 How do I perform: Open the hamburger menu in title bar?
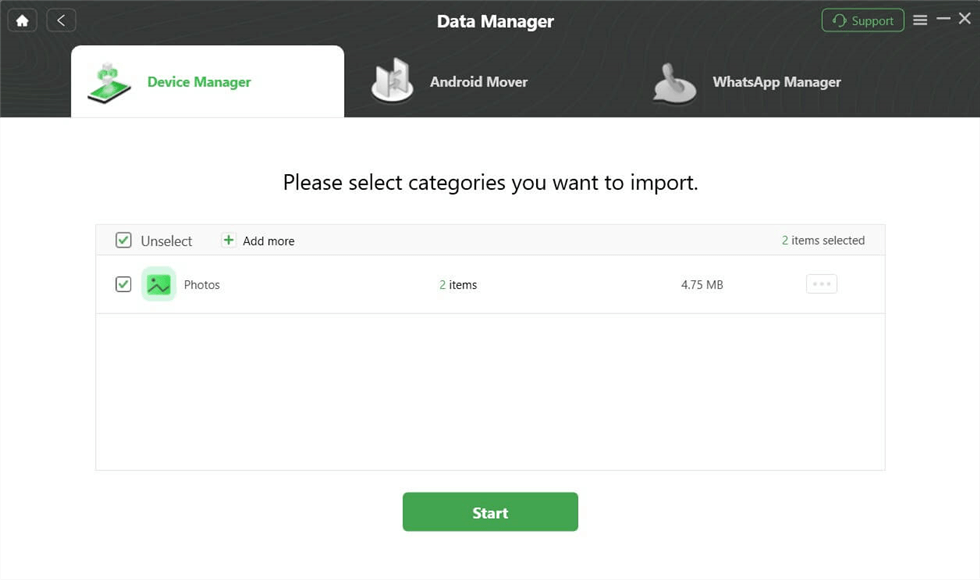(920, 20)
